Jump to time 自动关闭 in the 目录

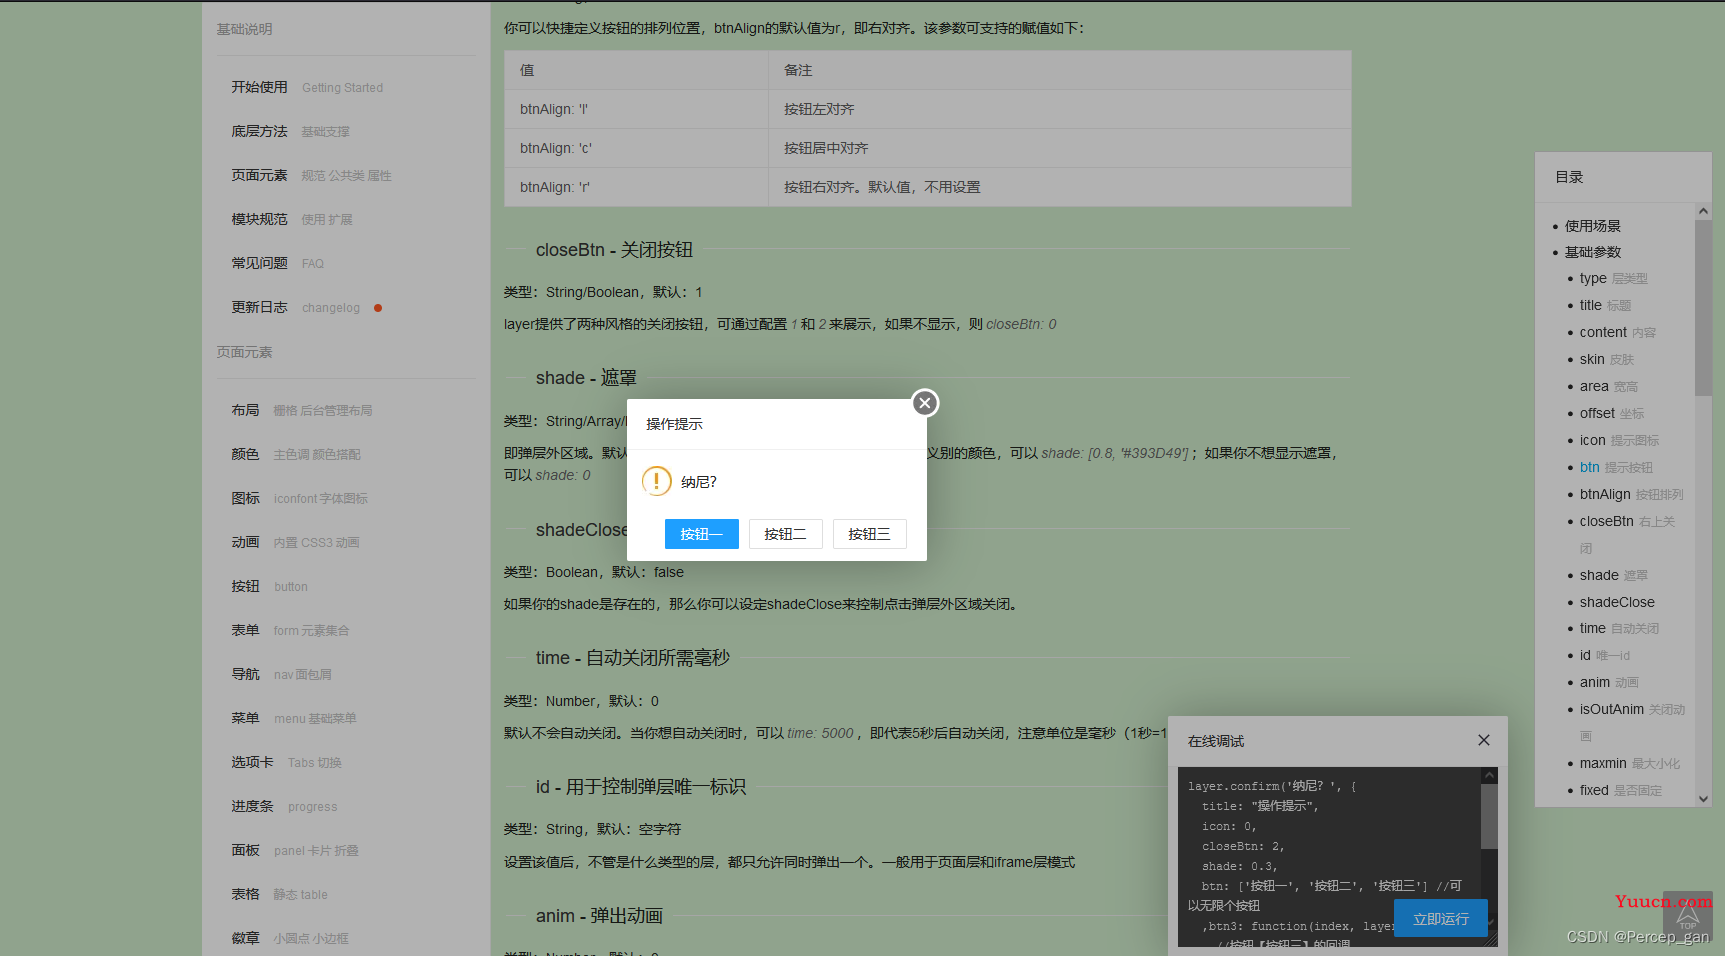[1620, 629]
